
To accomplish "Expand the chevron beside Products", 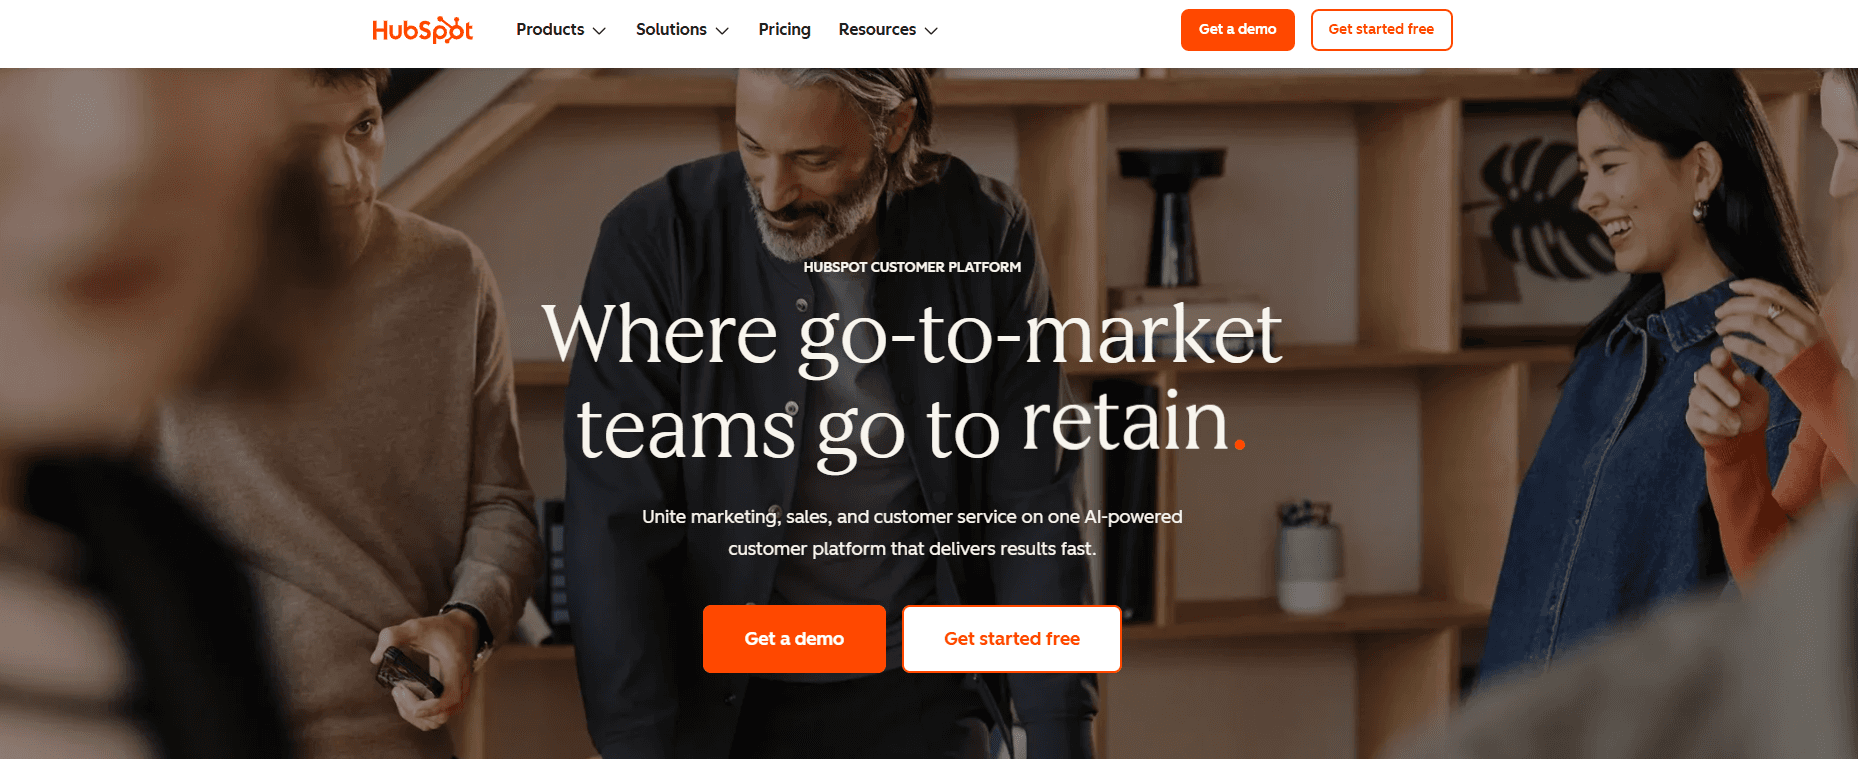I will point(599,31).
